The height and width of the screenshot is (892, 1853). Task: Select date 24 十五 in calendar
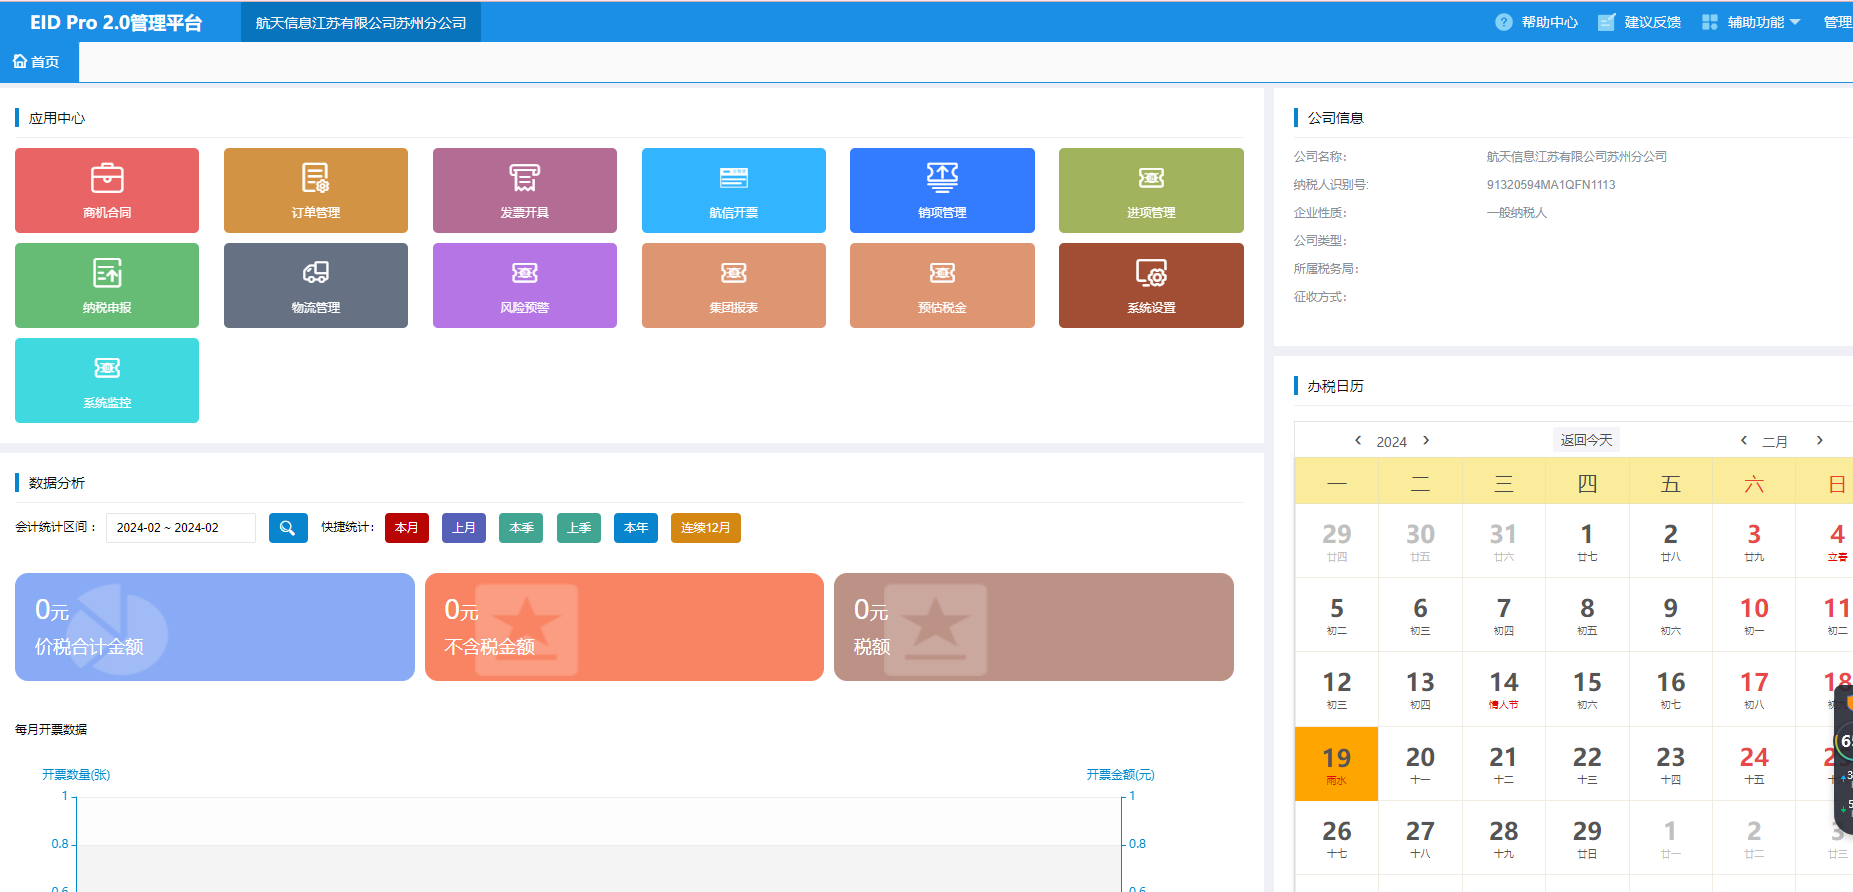(x=1754, y=764)
